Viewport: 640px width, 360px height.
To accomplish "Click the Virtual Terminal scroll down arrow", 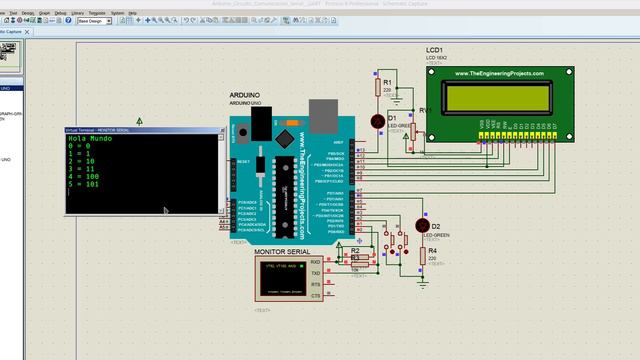I will click(x=221, y=211).
